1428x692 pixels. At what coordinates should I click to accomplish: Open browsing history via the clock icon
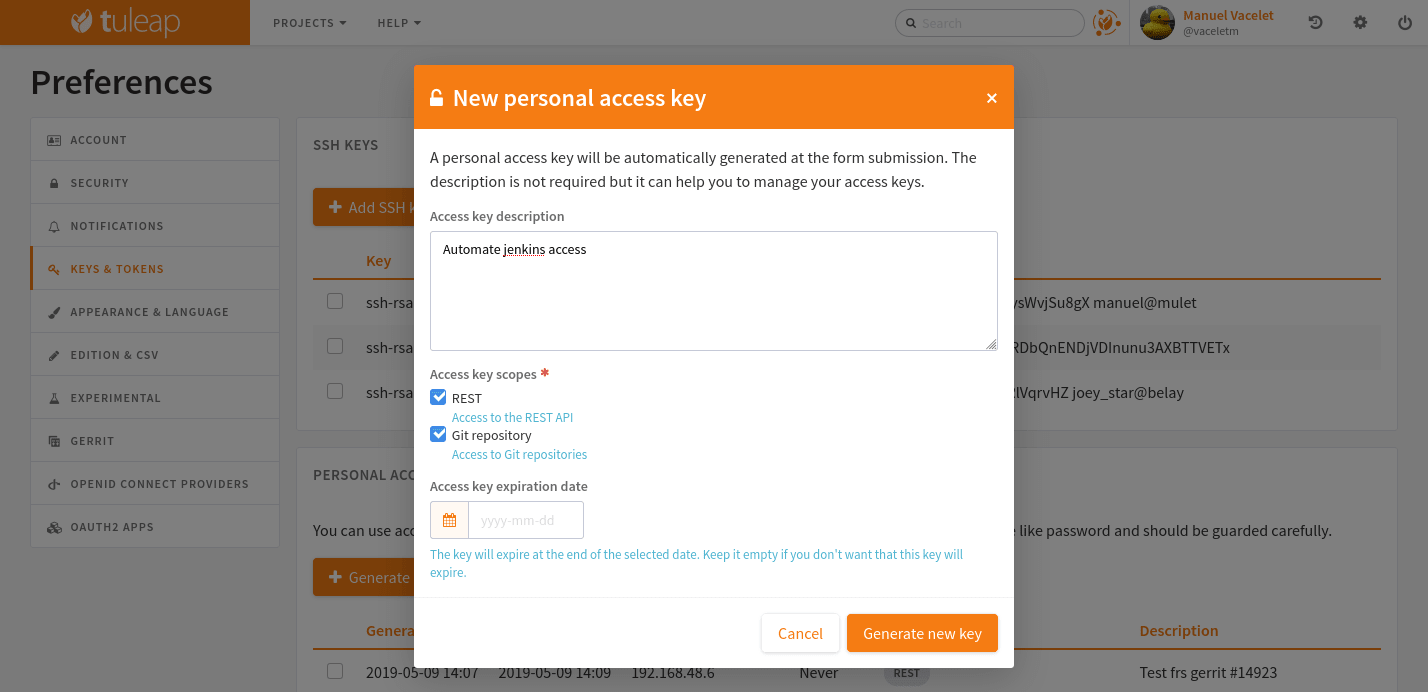coord(1315,22)
